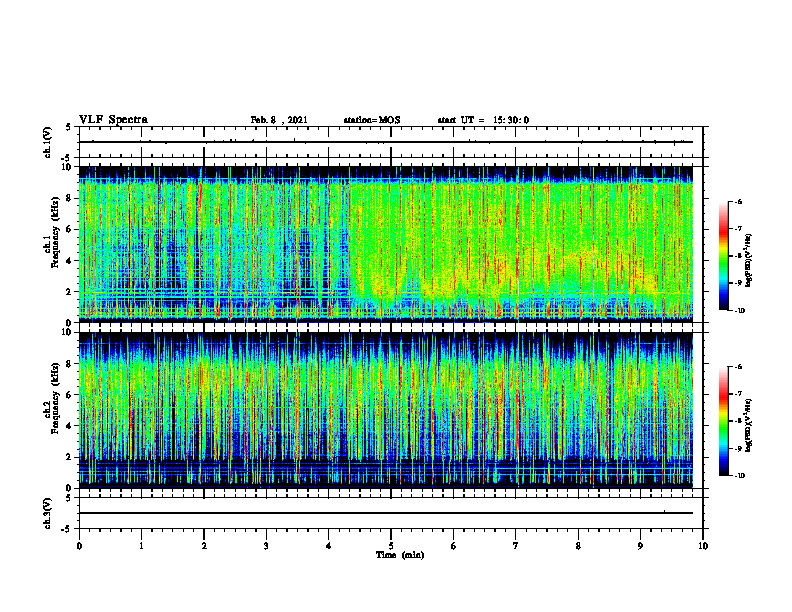Click the ch.3 voltage waveform trace

coord(386,513)
